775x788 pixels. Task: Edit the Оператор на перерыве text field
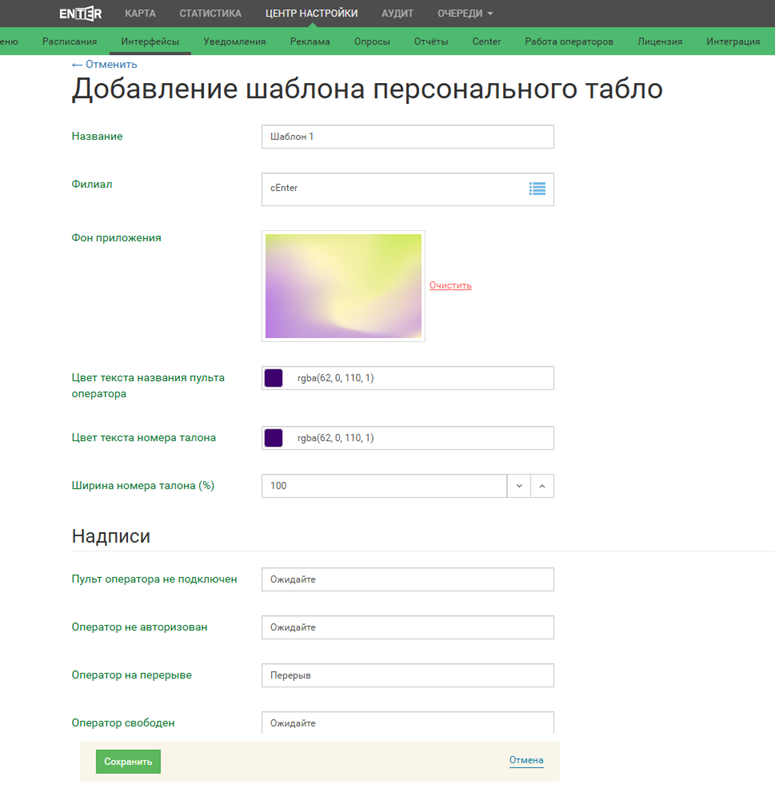407,675
